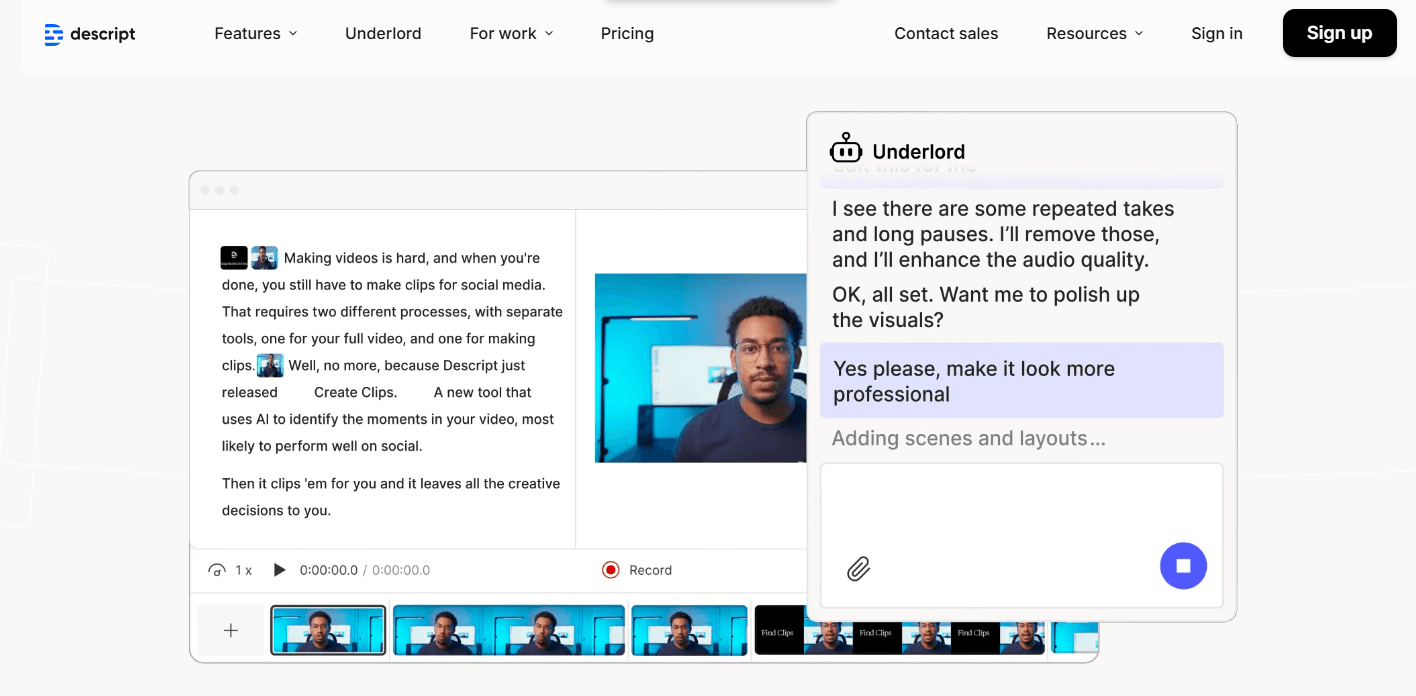Expand the Resources dropdown
Viewport: 1416px width, 696px height.
coord(1094,33)
